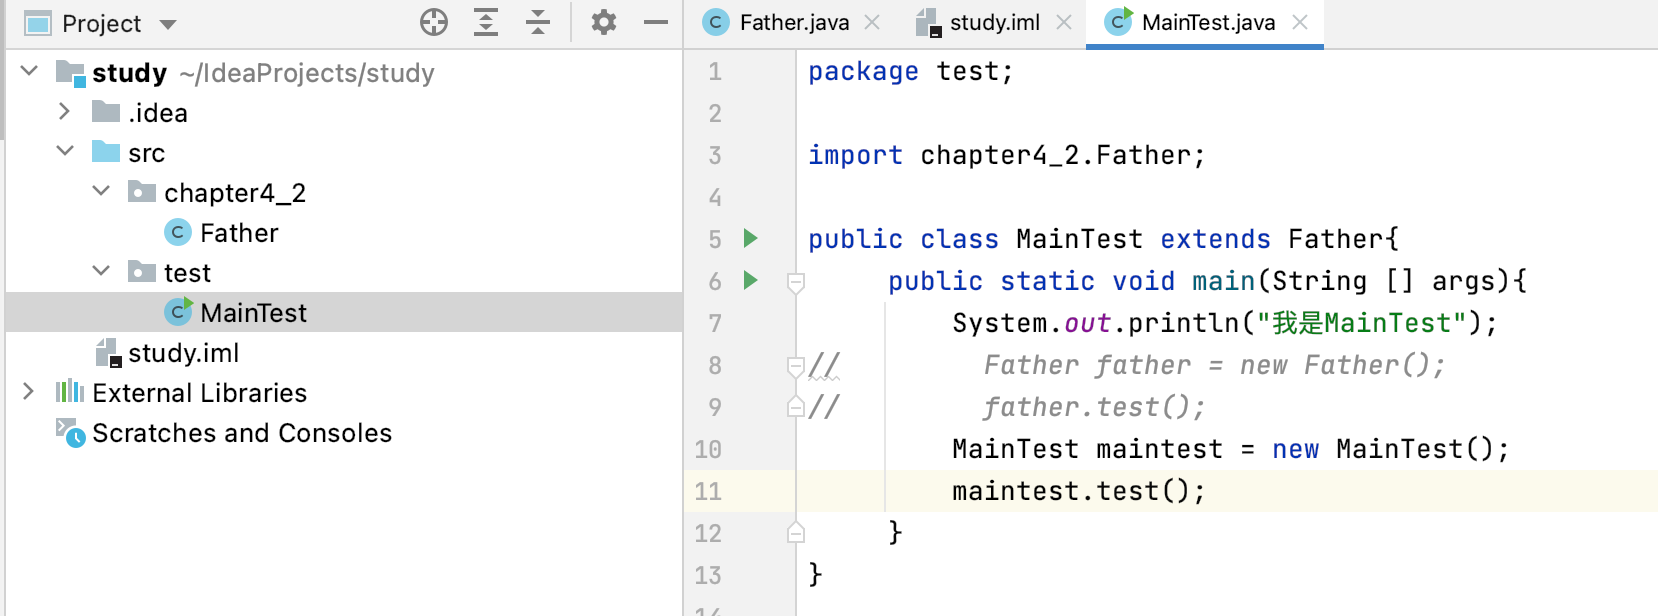Click line number 7 in the gutter
This screenshot has width=1658, height=616.
(x=715, y=323)
